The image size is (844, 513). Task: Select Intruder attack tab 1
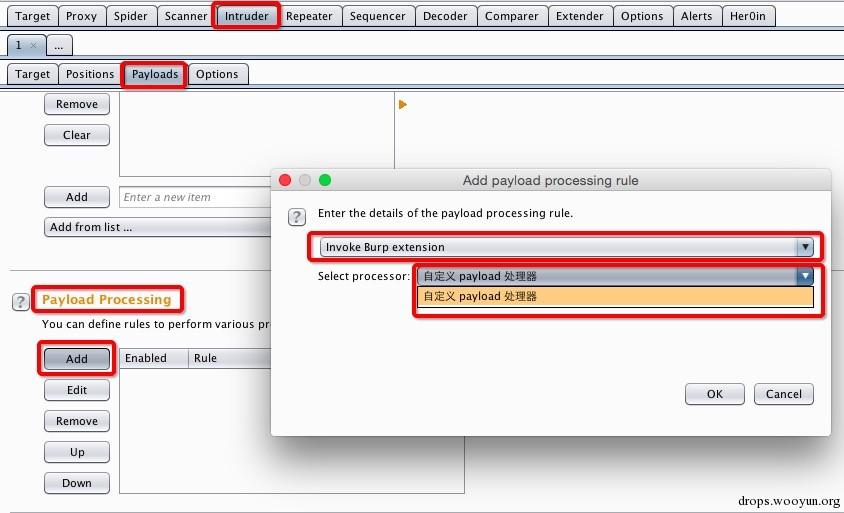[18, 45]
